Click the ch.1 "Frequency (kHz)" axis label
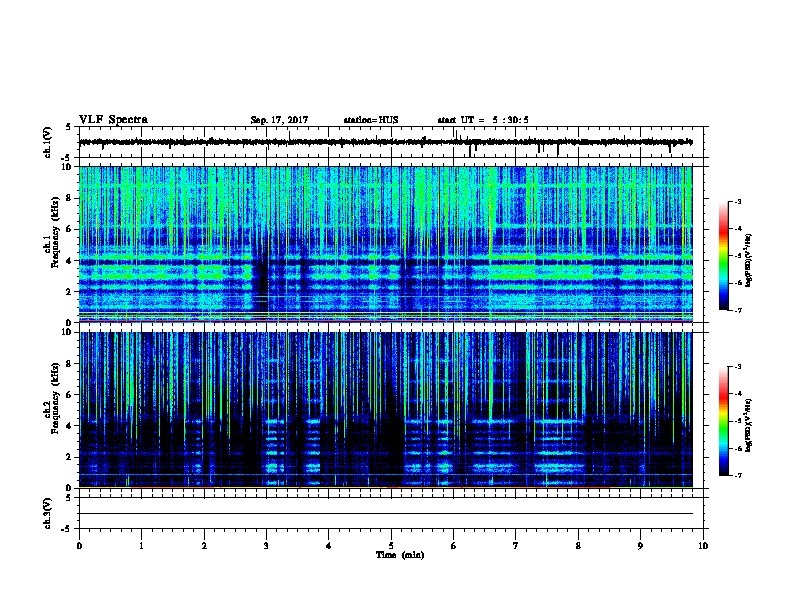The image size is (792, 612). pos(55,232)
